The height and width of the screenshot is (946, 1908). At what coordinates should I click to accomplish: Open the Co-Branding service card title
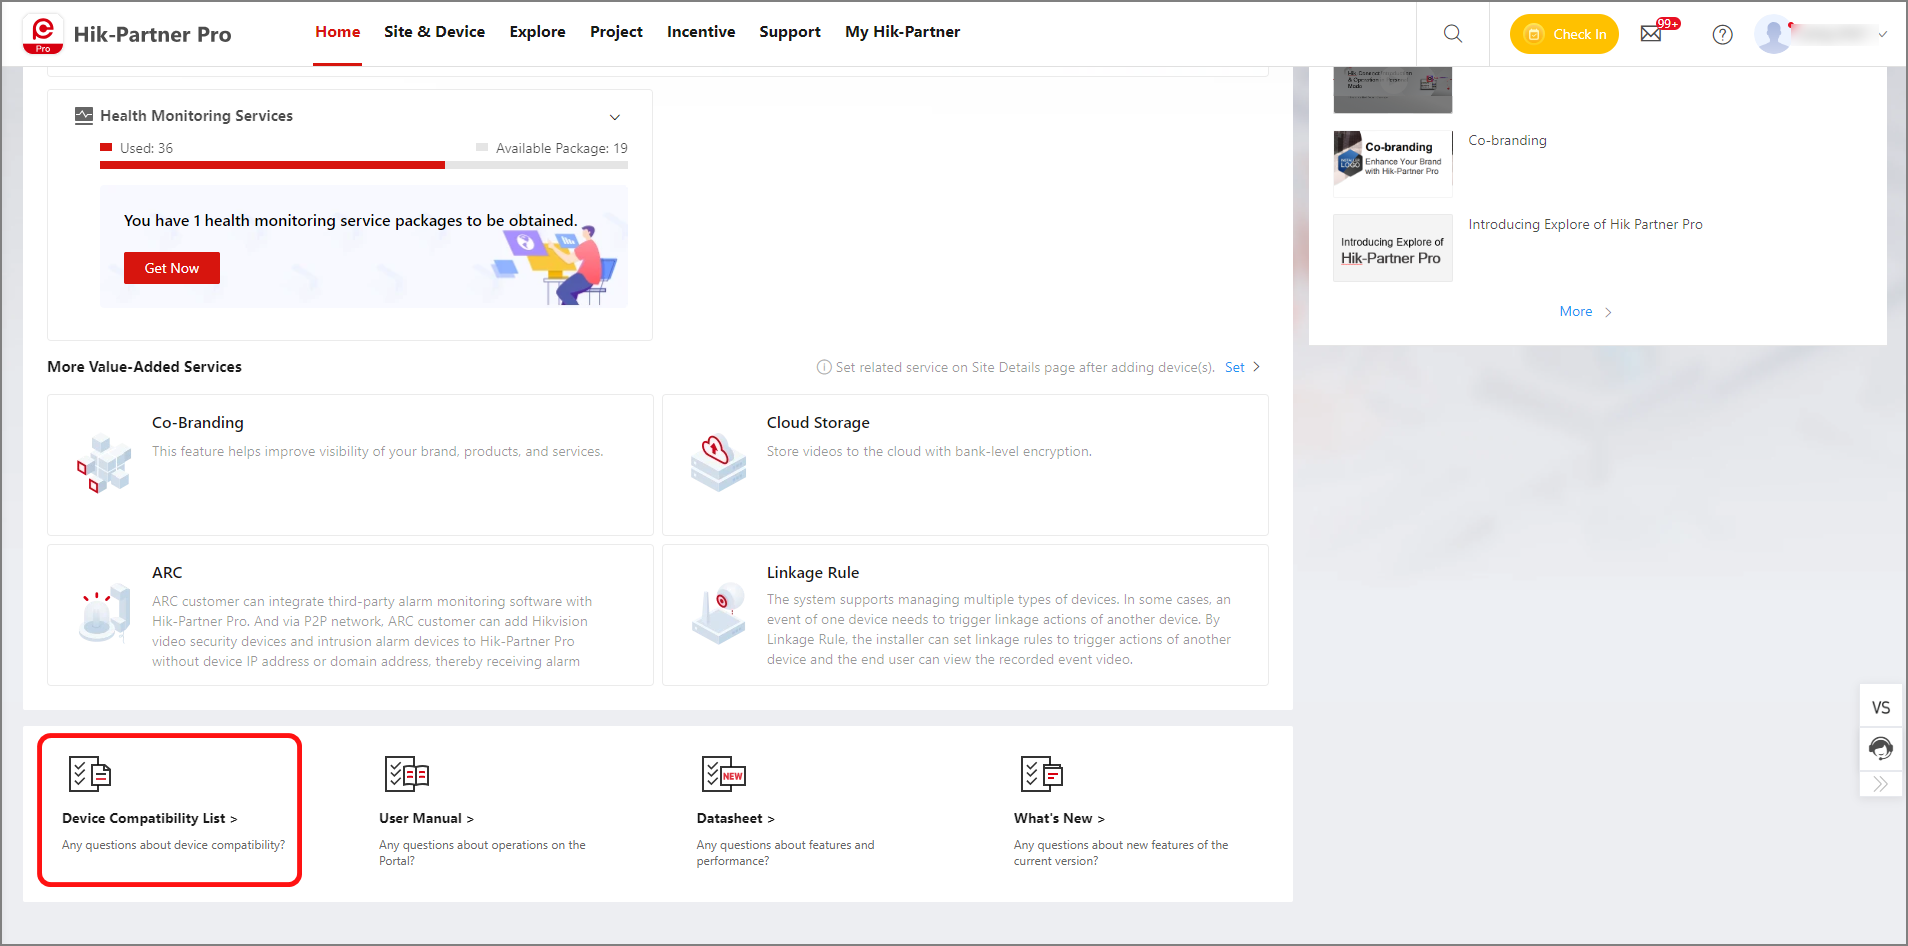click(x=198, y=423)
